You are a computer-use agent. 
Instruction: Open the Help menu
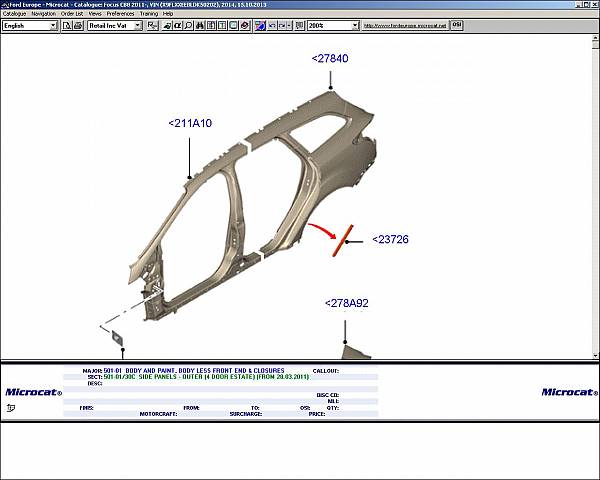pyautogui.click(x=168, y=14)
